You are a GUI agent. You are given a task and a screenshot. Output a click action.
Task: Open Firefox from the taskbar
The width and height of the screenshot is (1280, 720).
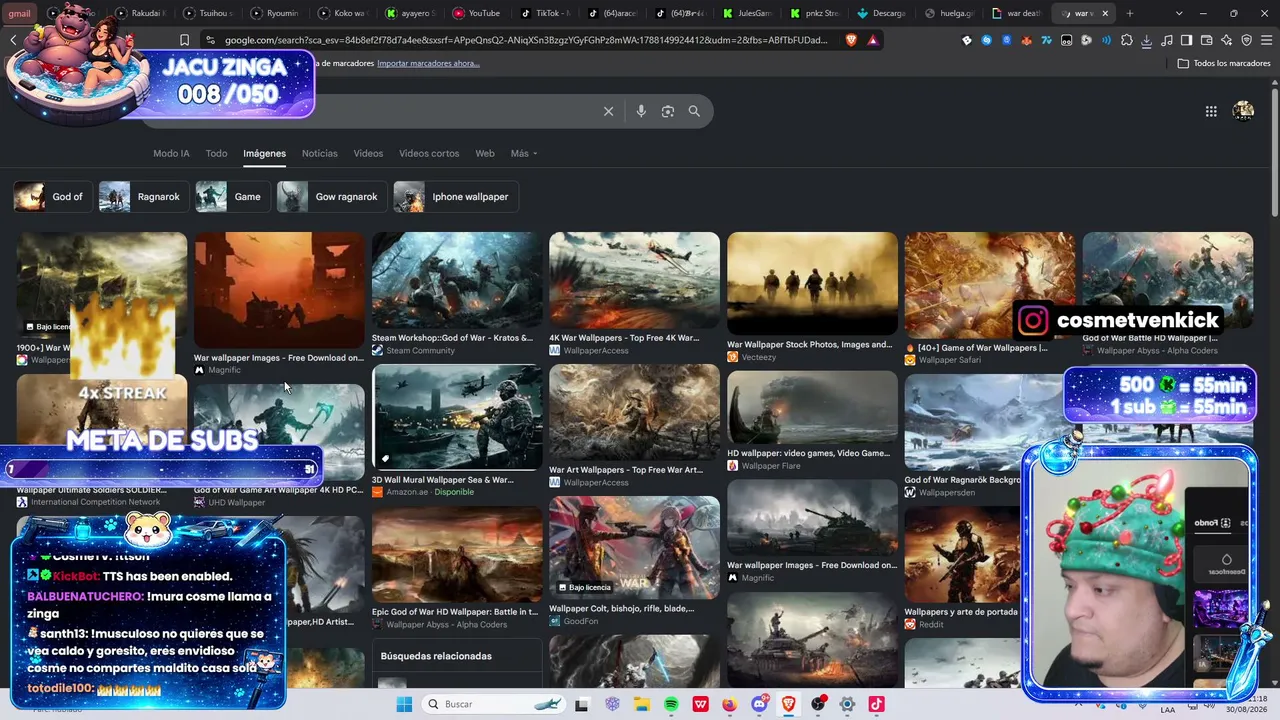[x=730, y=704]
